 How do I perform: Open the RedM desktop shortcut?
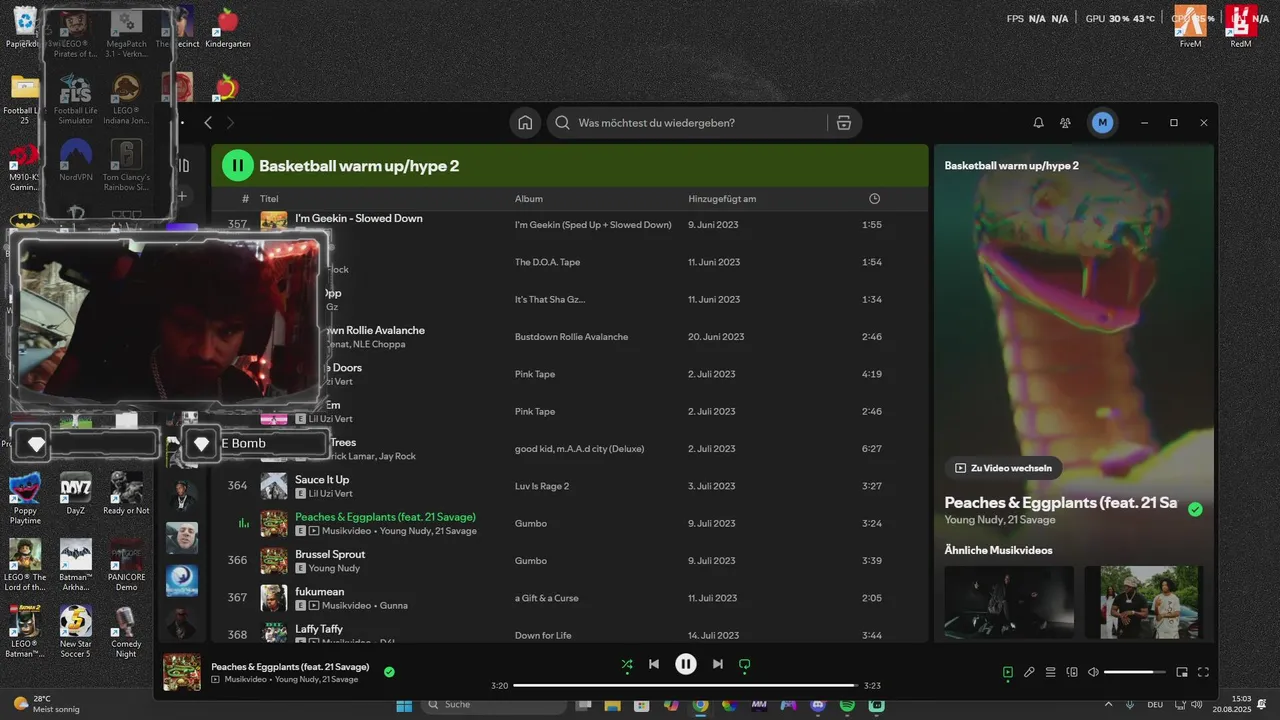tap(1241, 26)
